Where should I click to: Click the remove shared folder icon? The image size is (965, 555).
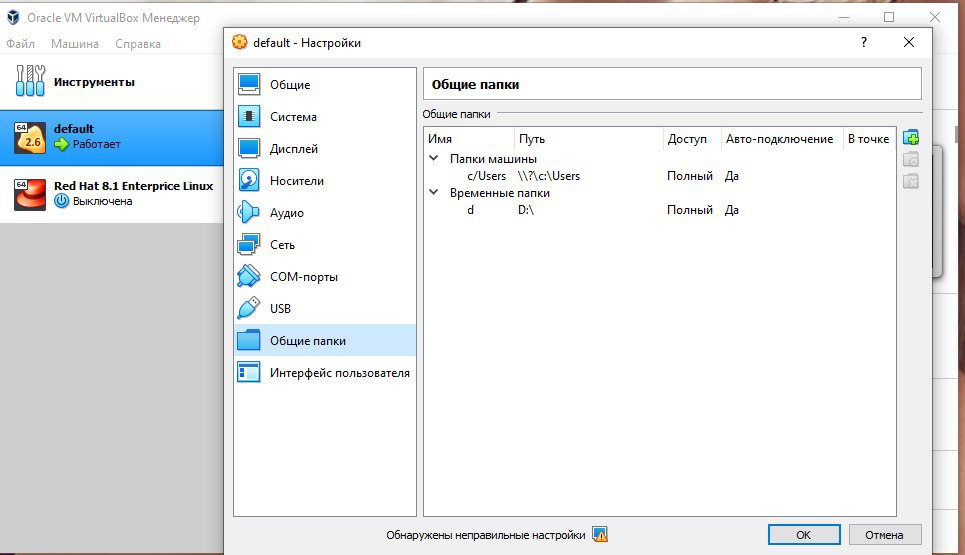(911, 181)
